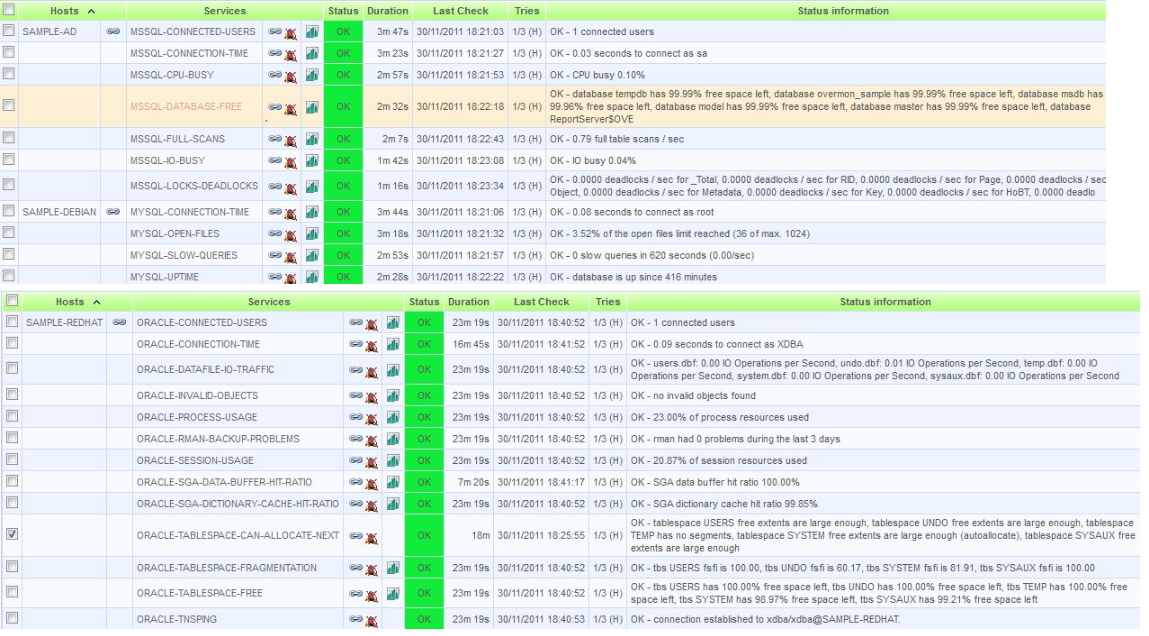The width and height of the screenshot is (1149, 636).
Task: Open performance graph for MYSQL-UPTIME
Action: tap(312, 277)
